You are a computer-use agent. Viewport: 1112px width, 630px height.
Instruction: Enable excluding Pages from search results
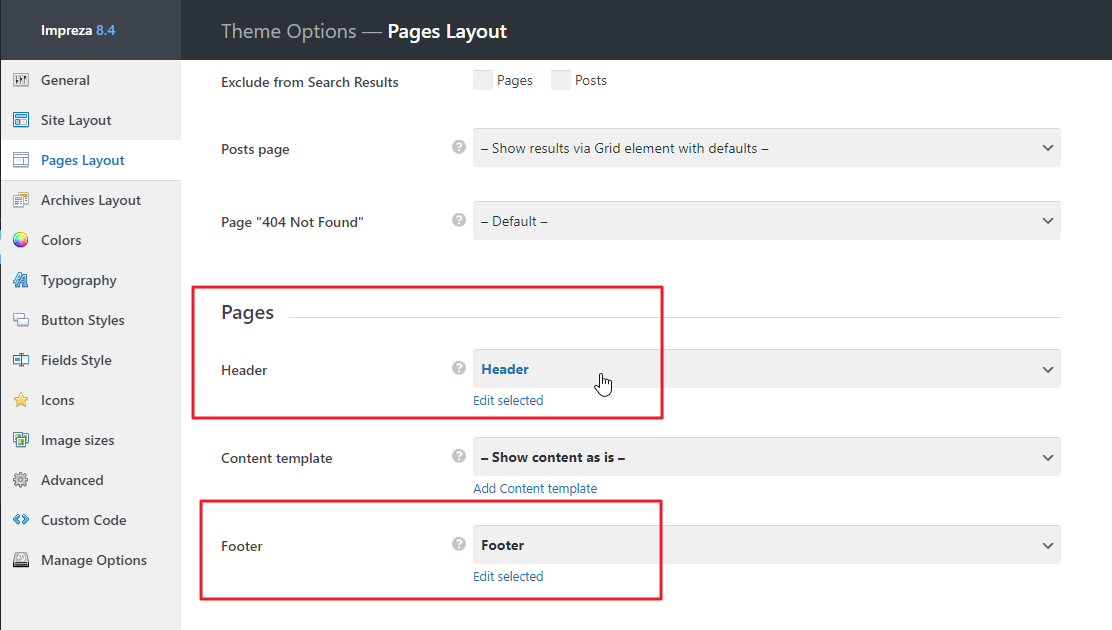483,80
